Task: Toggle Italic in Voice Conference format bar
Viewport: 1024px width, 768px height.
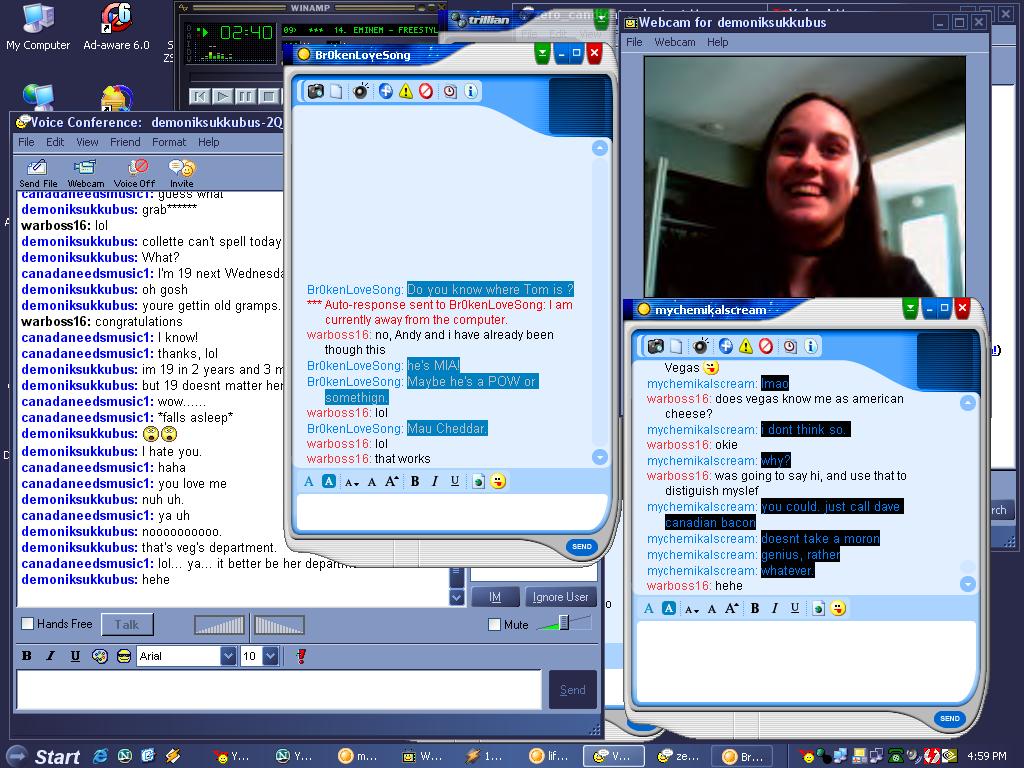Action: click(51, 656)
